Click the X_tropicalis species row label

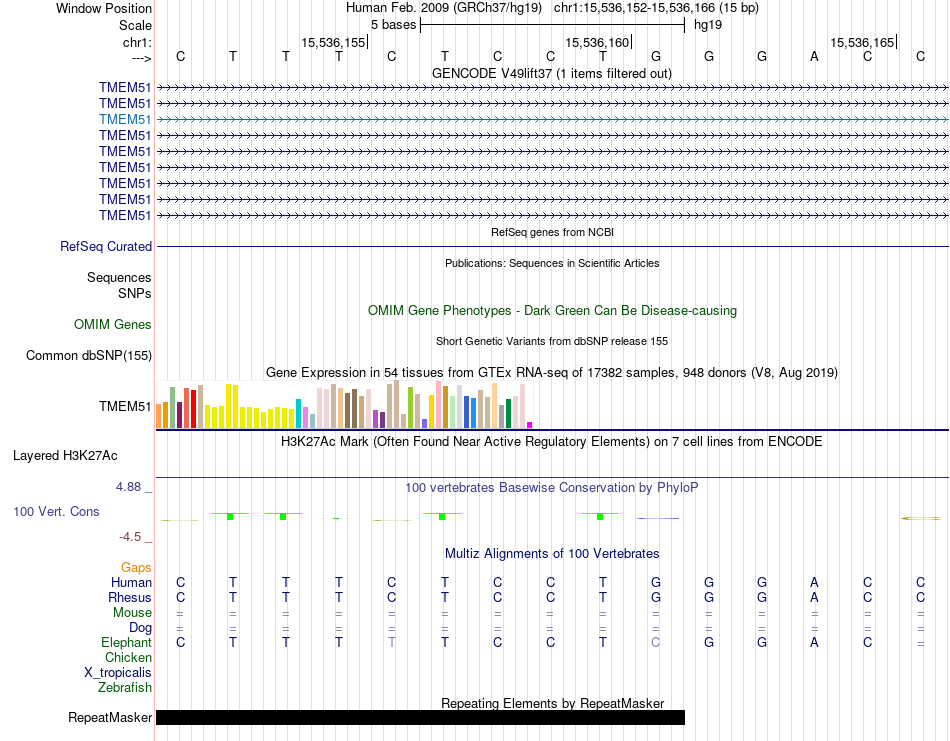tap(118, 673)
